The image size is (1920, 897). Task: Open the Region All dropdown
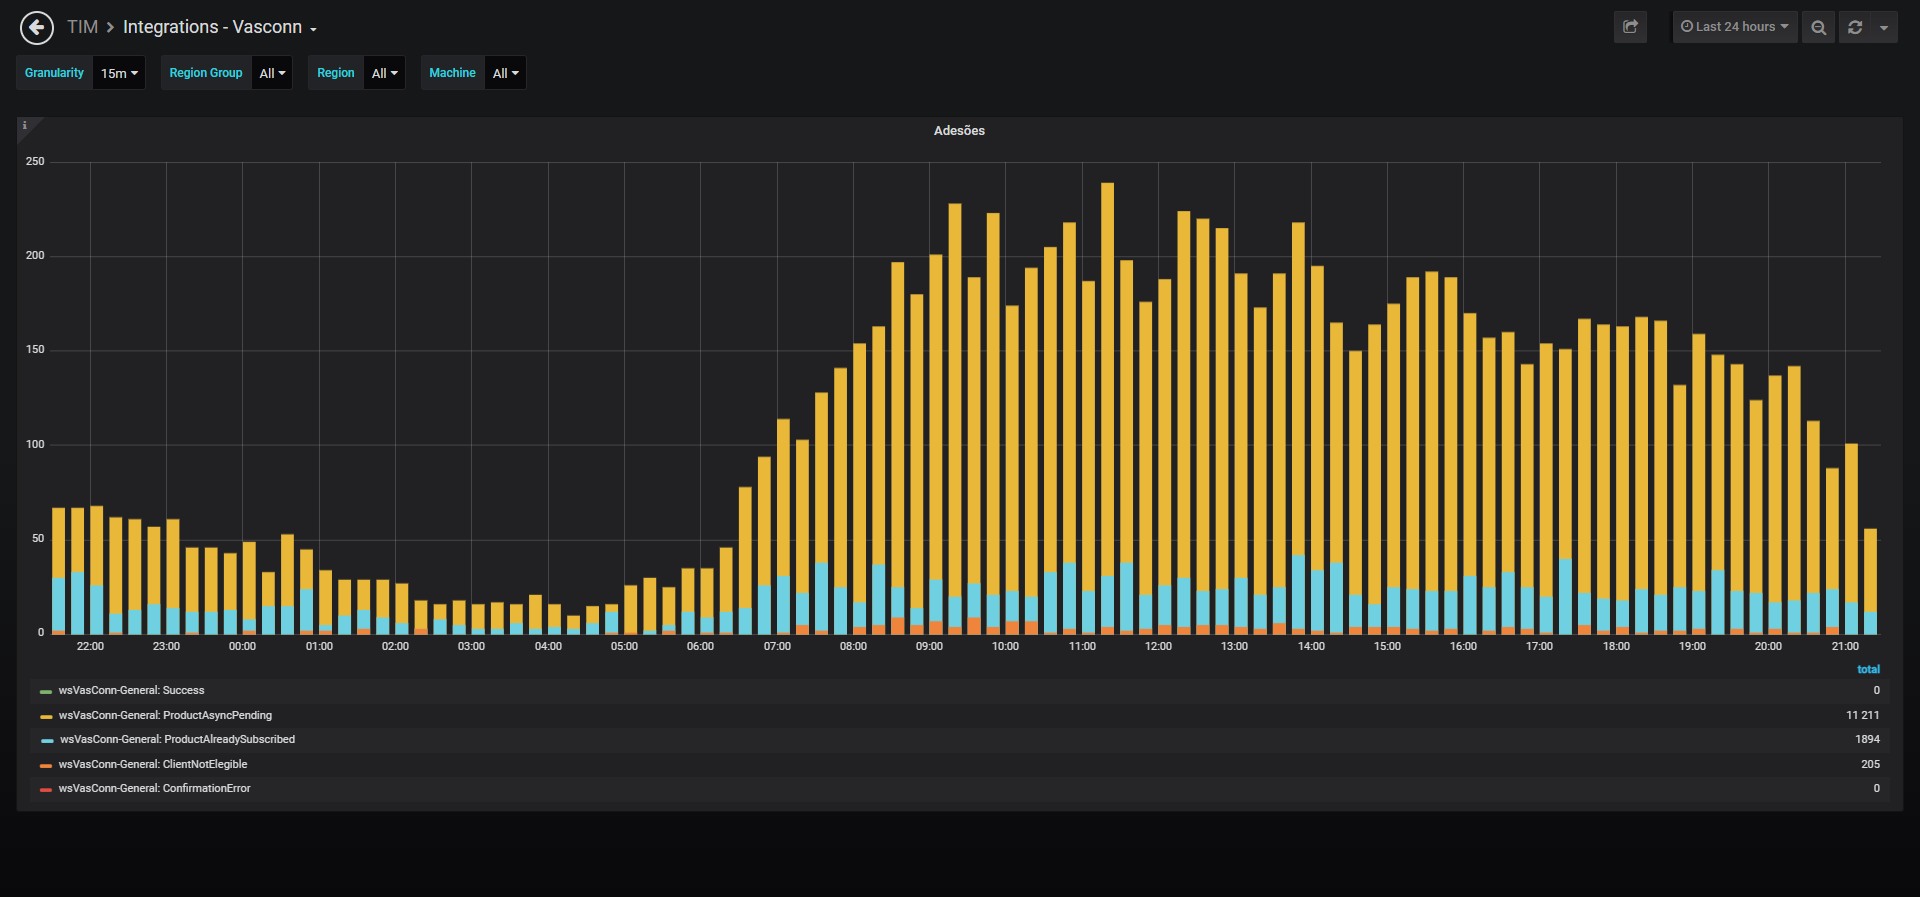[384, 73]
